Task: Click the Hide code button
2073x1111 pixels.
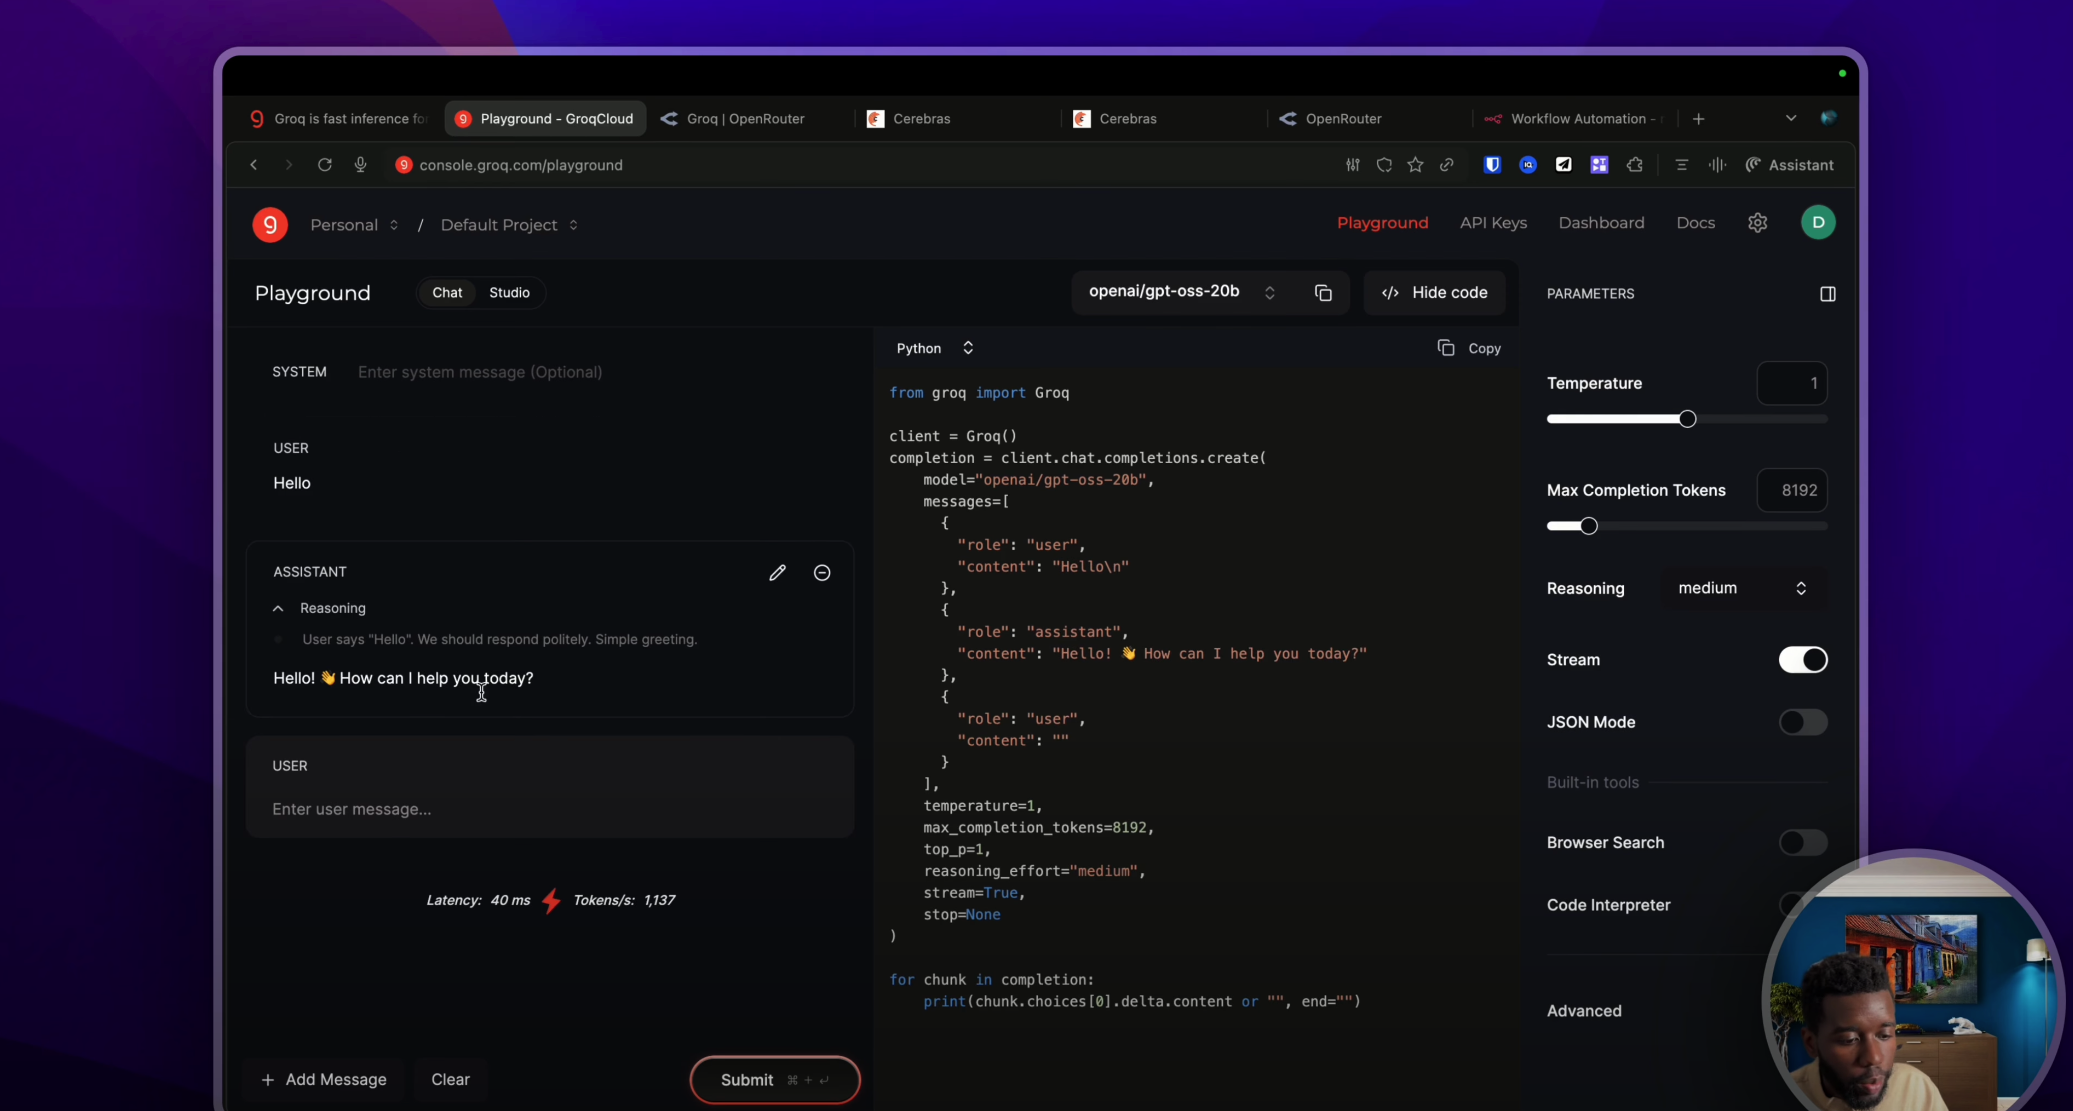Action: pyautogui.click(x=1434, y=292)
